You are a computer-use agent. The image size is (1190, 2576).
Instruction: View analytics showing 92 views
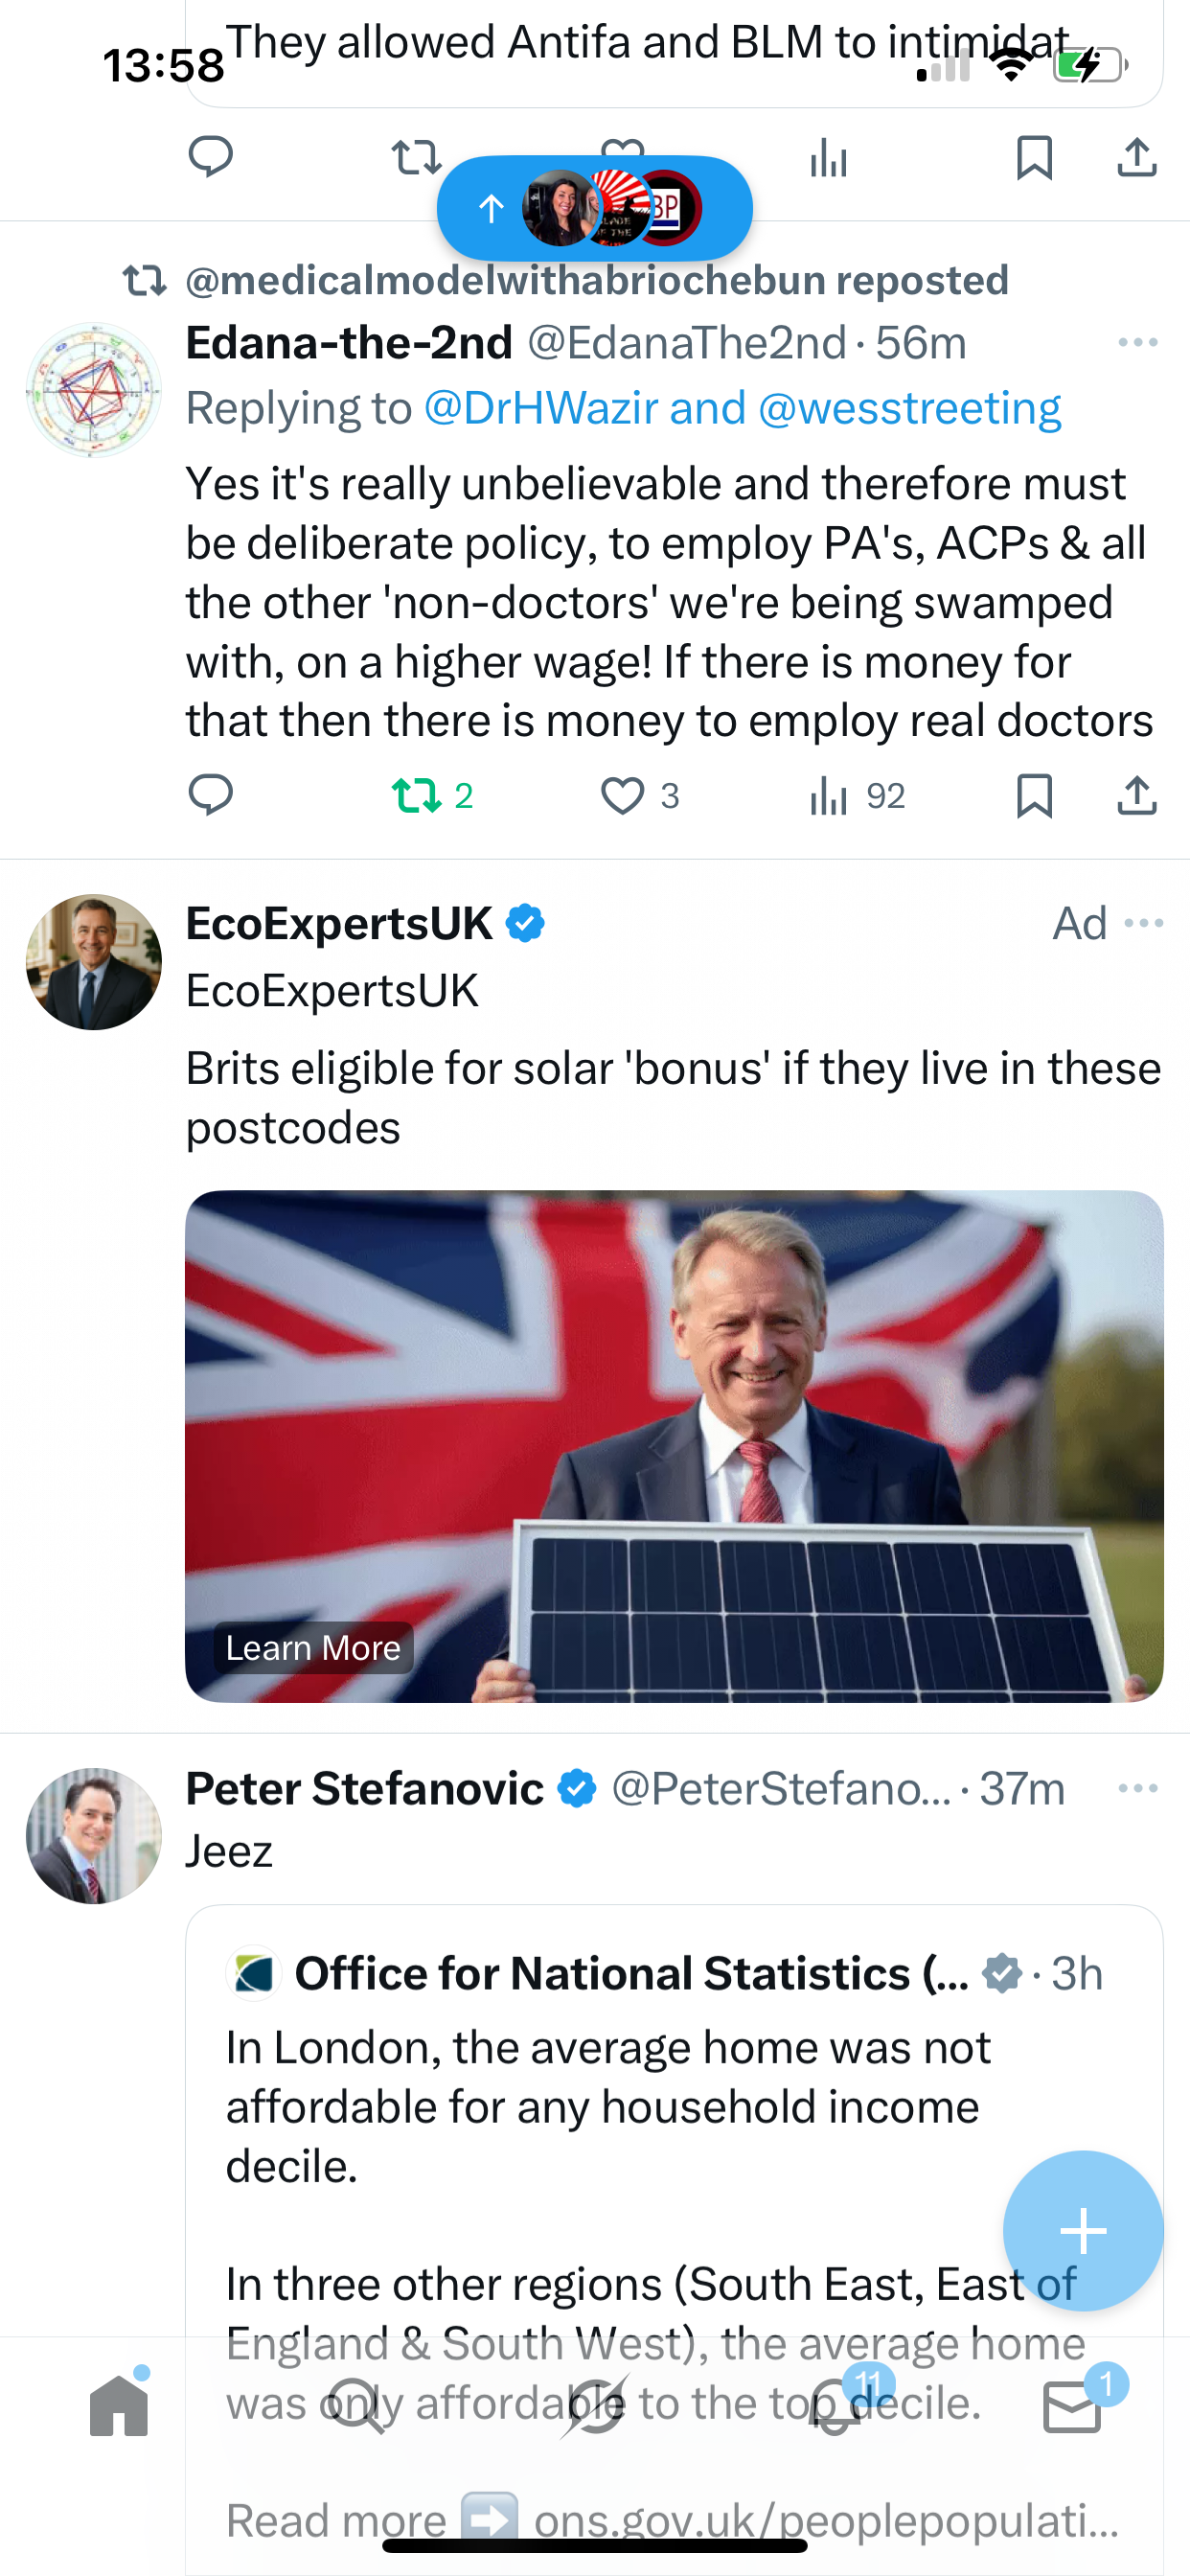pyautogui.click(x=856, y=796)
